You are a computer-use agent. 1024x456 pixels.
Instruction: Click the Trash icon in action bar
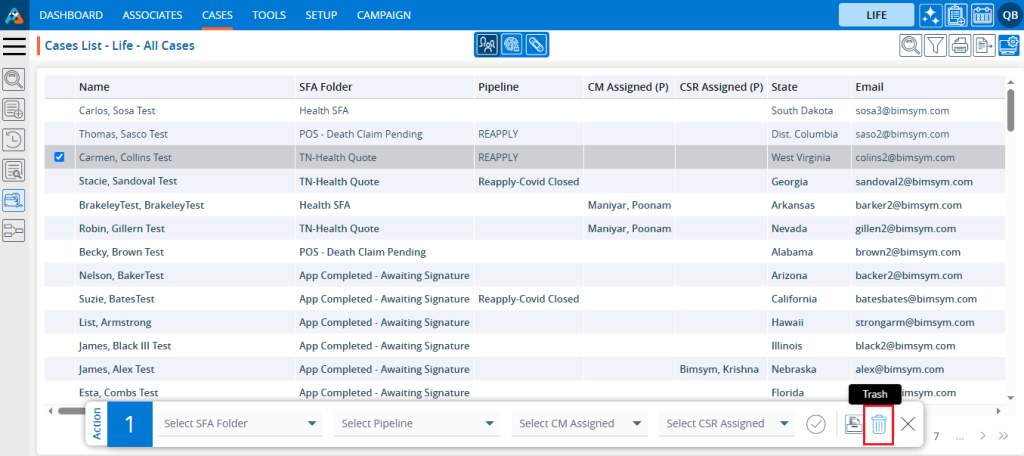(x=878, y=424)
